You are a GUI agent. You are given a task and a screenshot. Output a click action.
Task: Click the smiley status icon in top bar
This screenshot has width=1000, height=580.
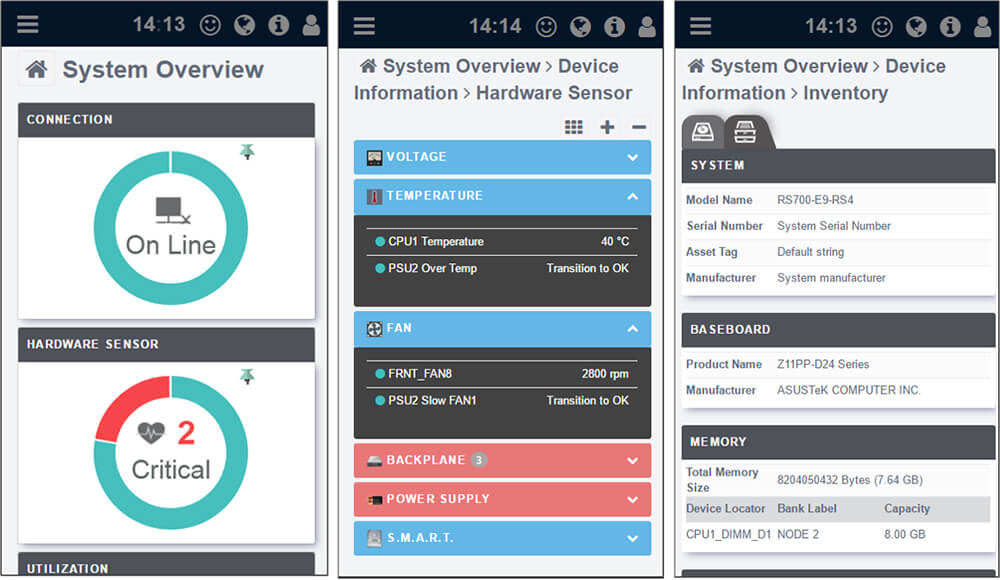(x=210, y=24)
